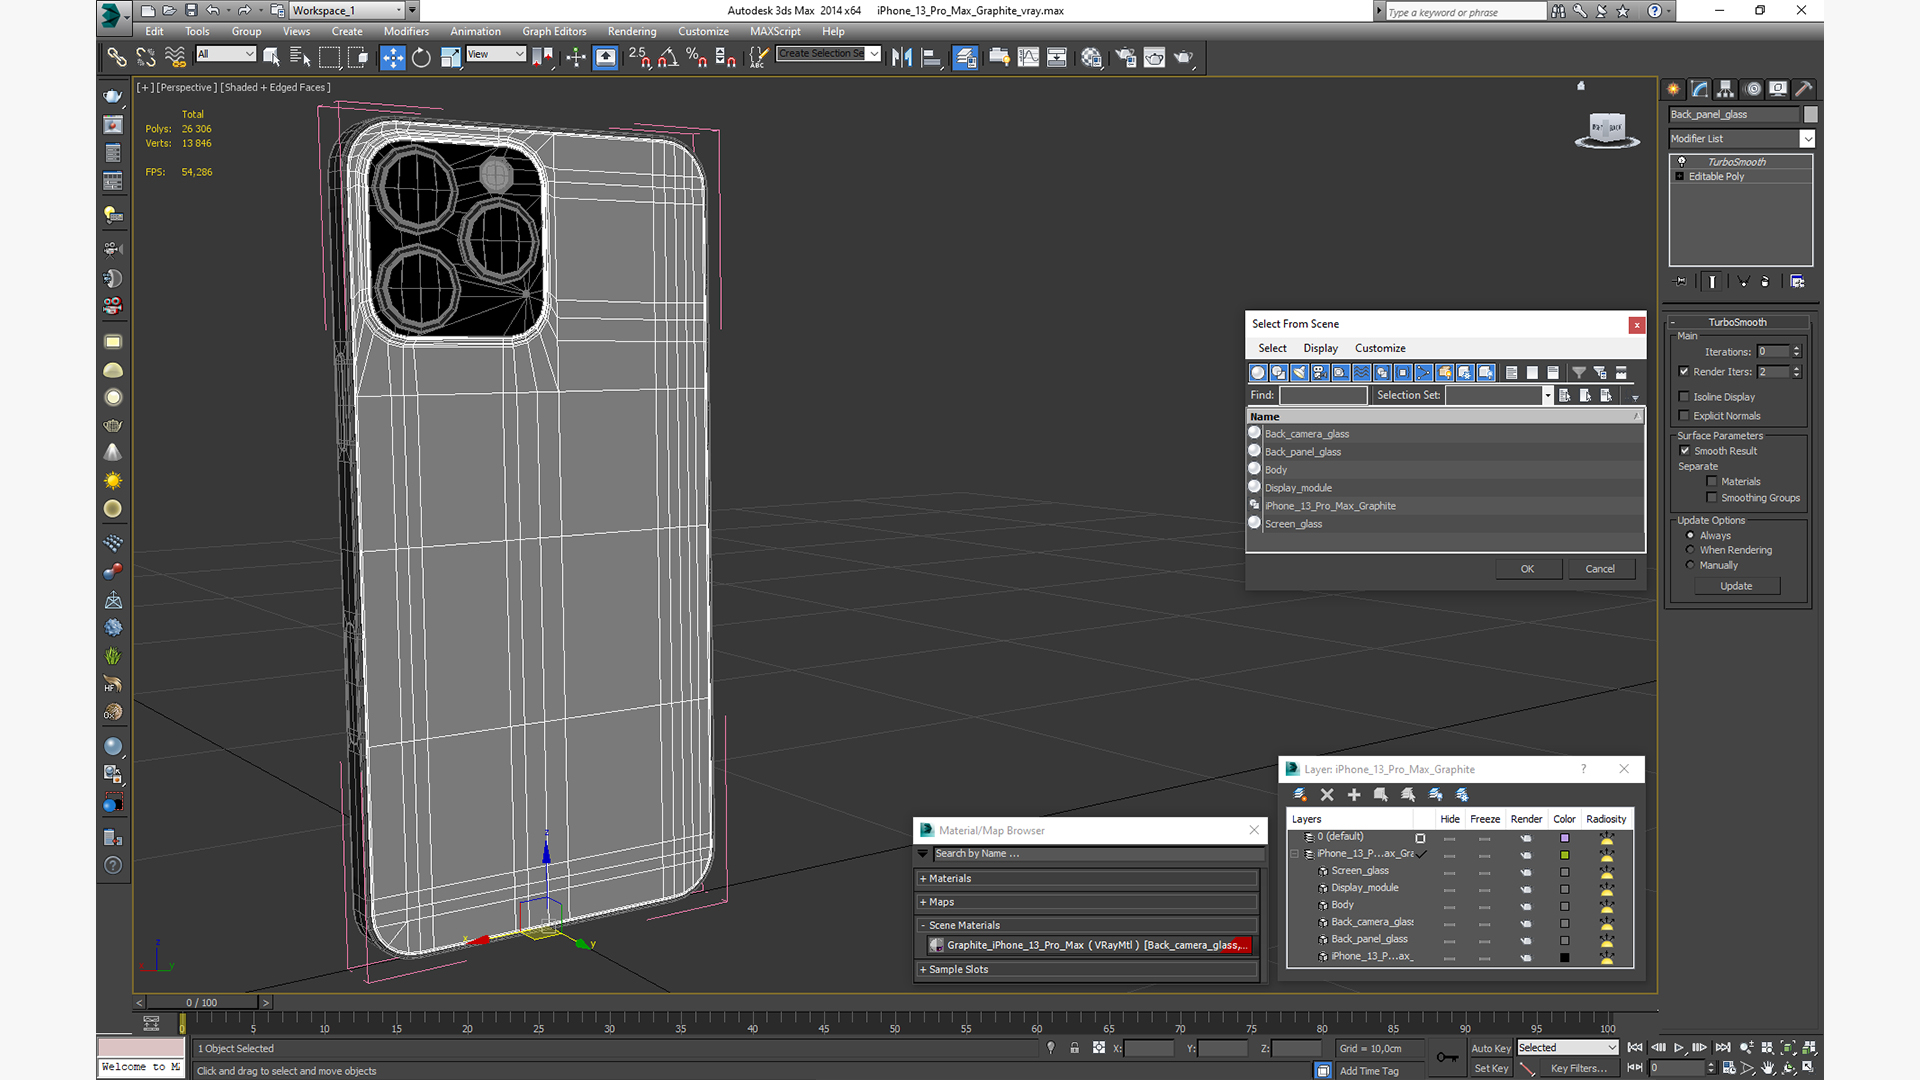Go to End frame button
Viewport: 1920px width, 1080px height.
(x=1722, y=1048)
